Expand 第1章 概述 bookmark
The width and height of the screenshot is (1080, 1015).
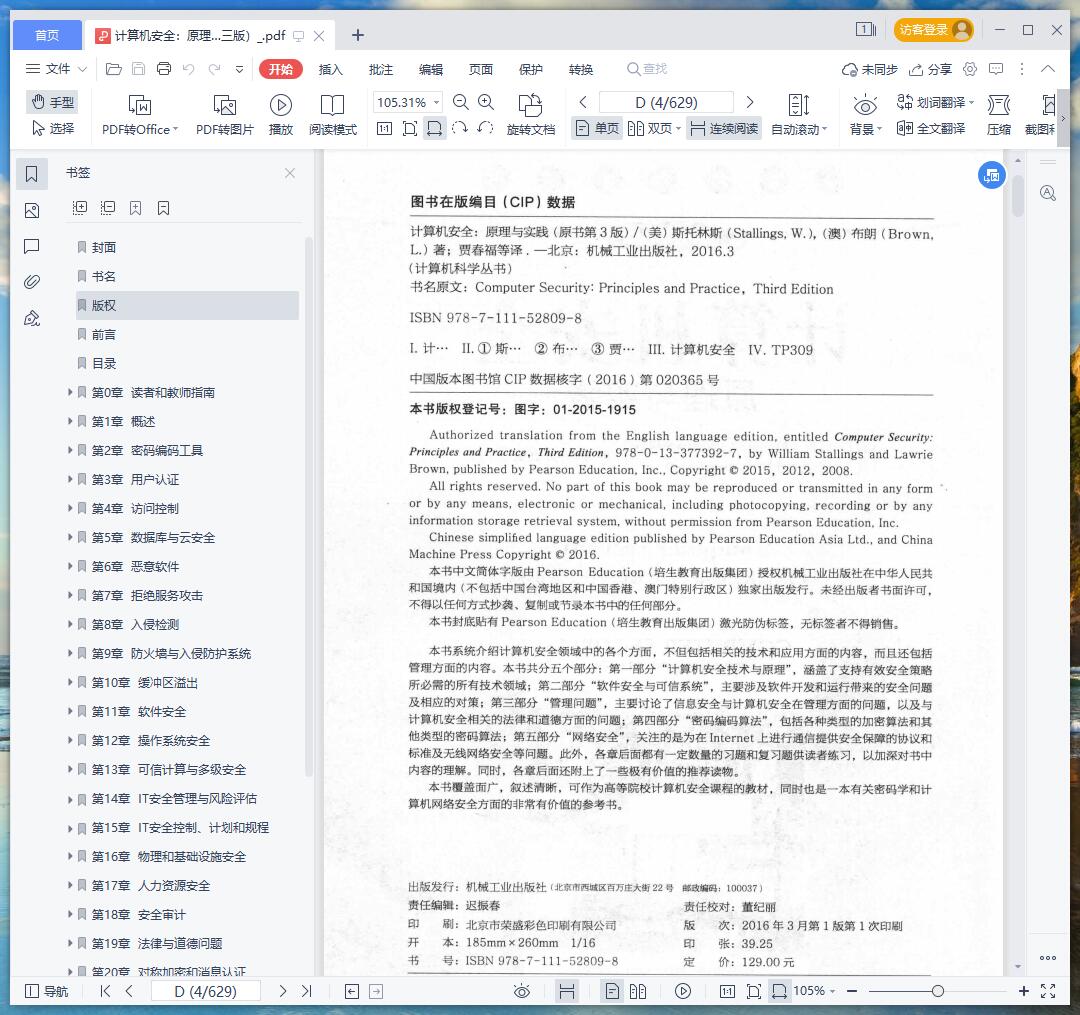coord(70,421)
